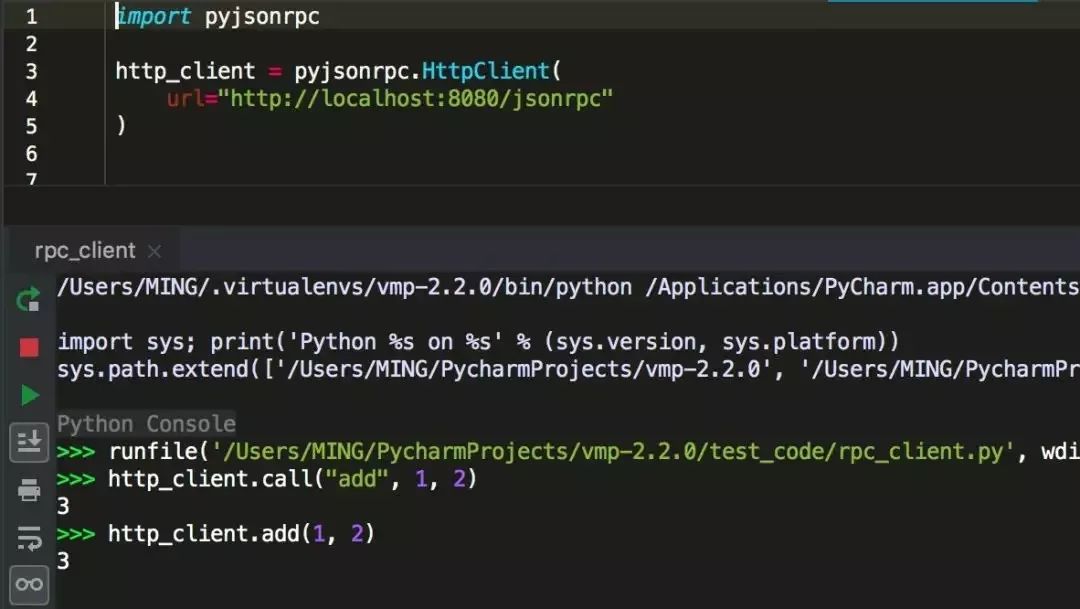Show variables with the glasses icon
1080x609 pixels.
(x=29, y=585)
